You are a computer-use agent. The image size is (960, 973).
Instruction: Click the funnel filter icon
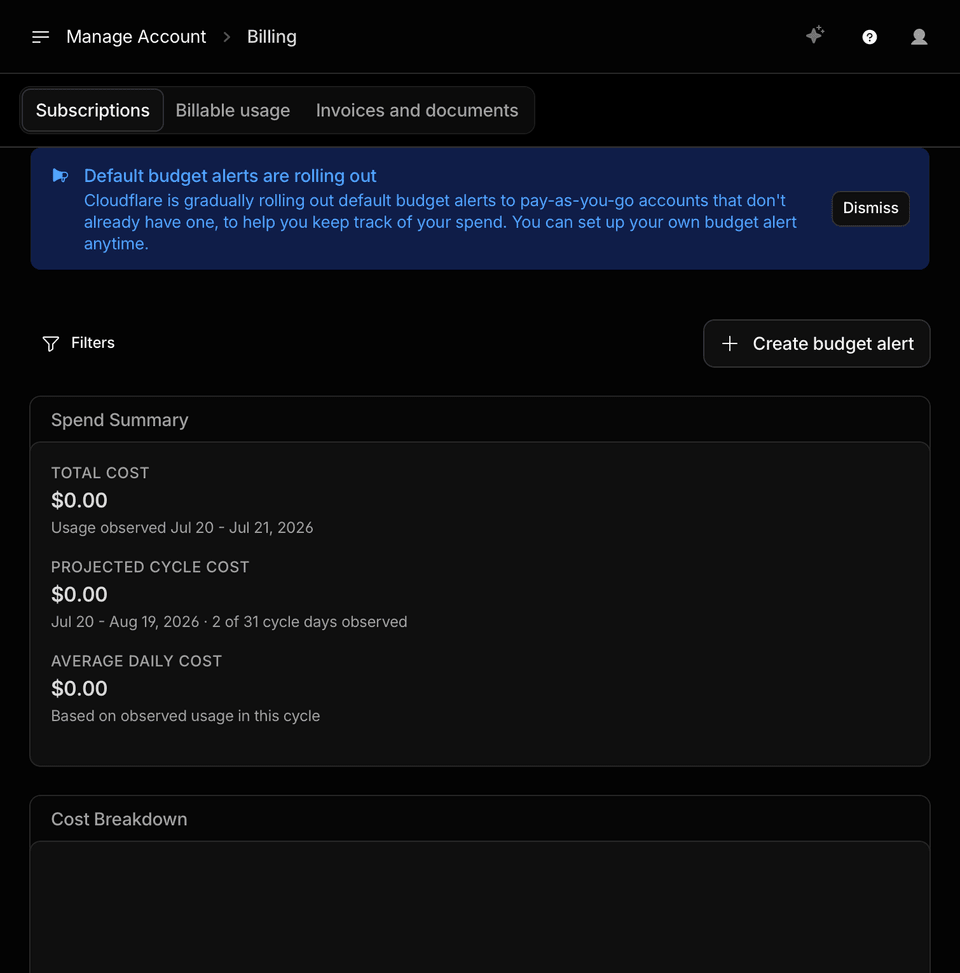click(x=51, y=343)
